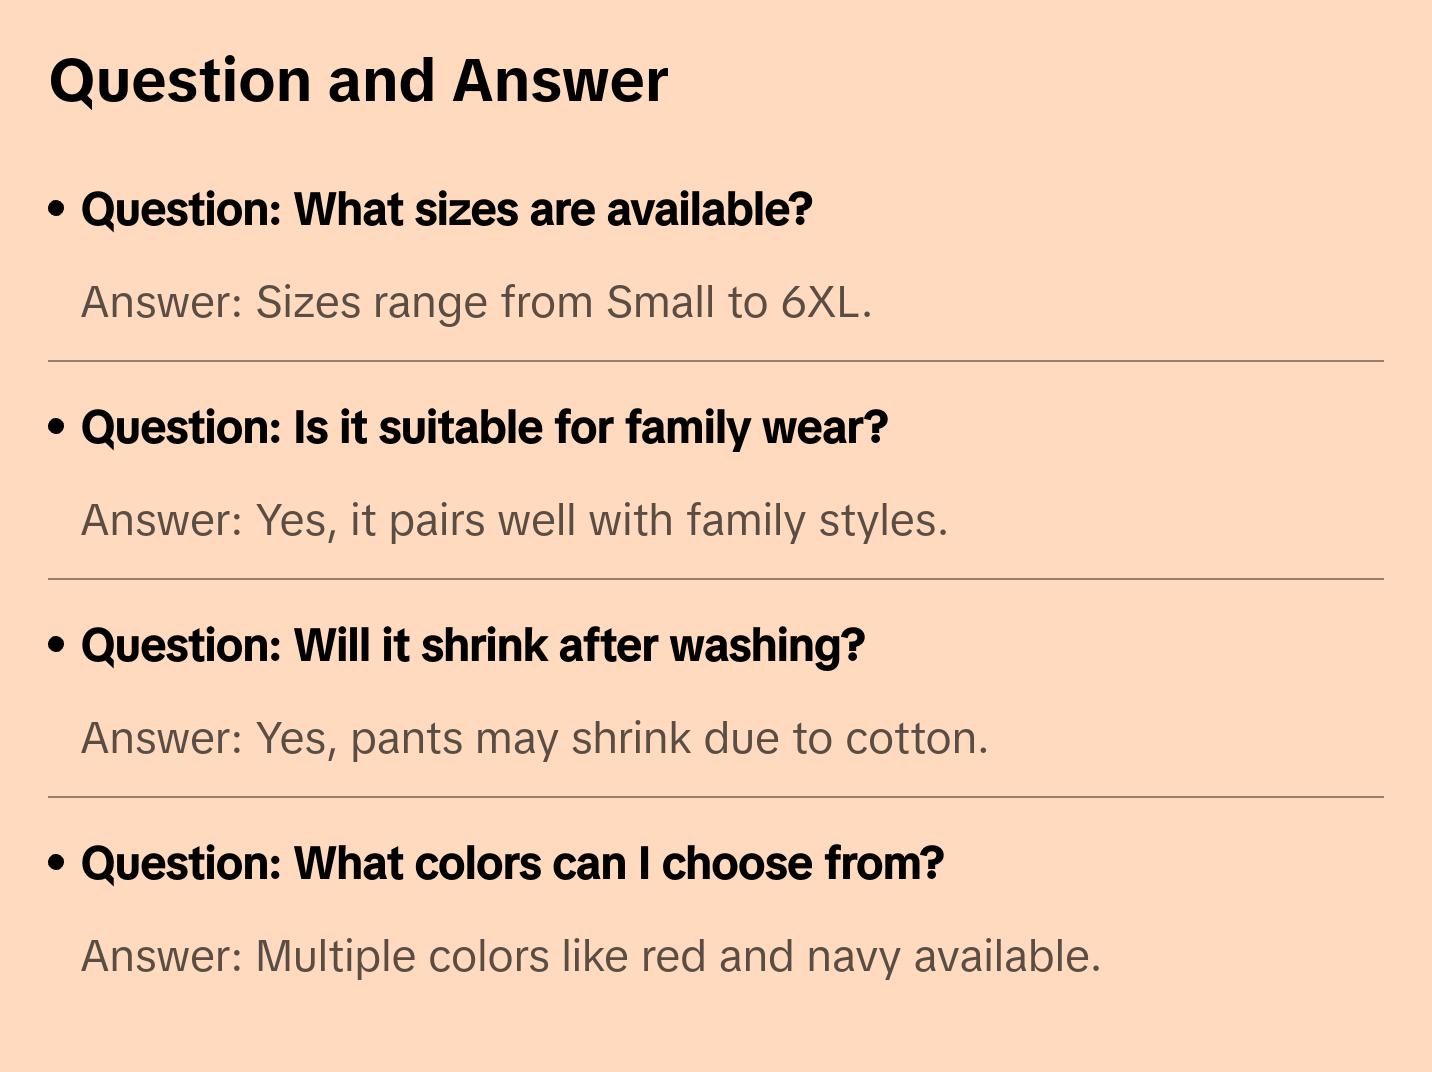Click the "Is it suitable for family wear?" question
Image resolution: width=1432 pixels, height=1072 pixels.
[484, 428]
